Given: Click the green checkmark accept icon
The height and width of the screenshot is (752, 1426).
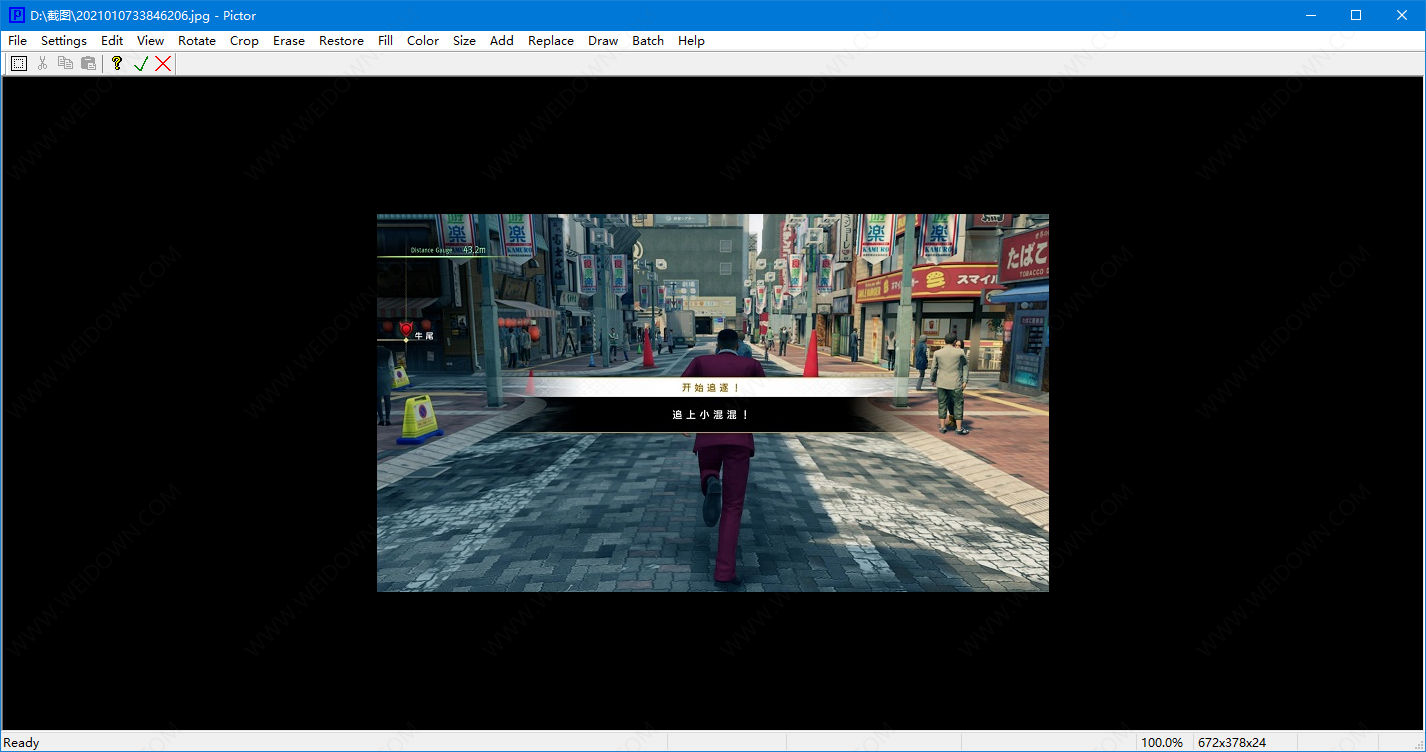Looking at the screenshot, I should tap(140, 63).
